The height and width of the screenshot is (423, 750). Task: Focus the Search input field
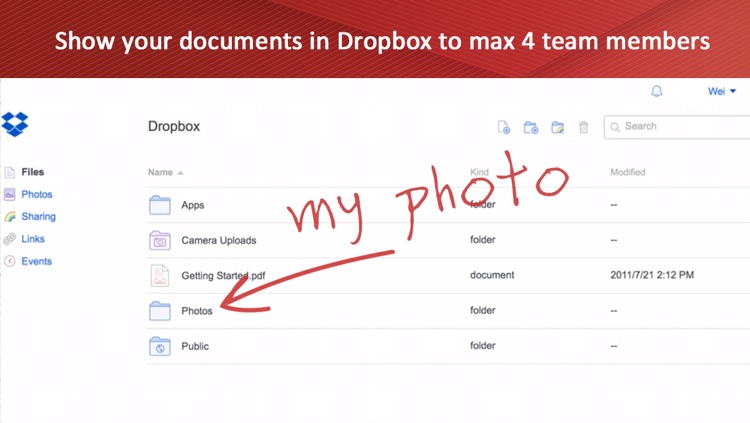pos(677,127)
